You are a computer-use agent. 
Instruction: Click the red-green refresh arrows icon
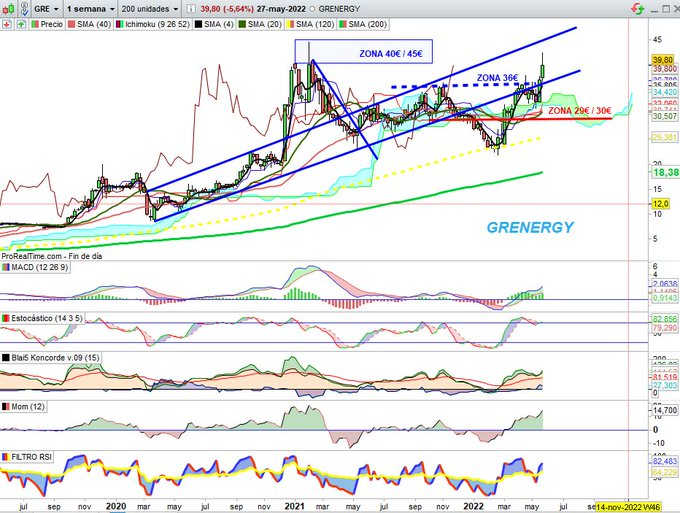(638, 9)
